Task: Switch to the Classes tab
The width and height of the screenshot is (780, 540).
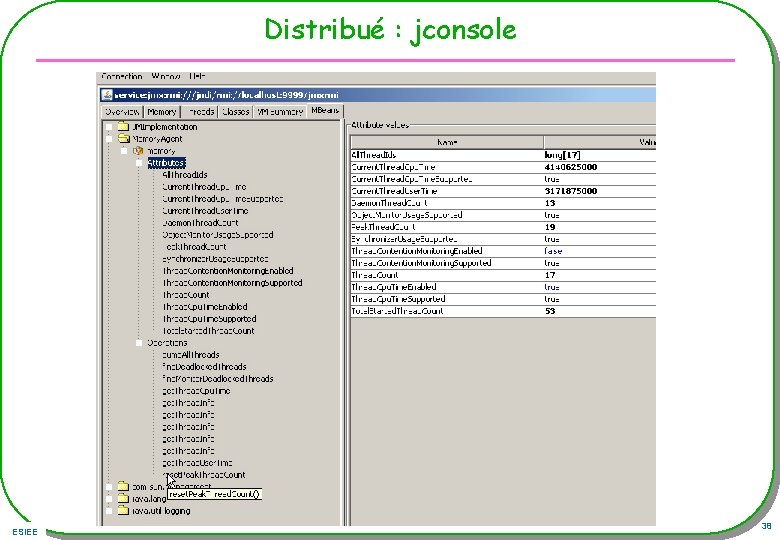Action: [x=236, y=112]
